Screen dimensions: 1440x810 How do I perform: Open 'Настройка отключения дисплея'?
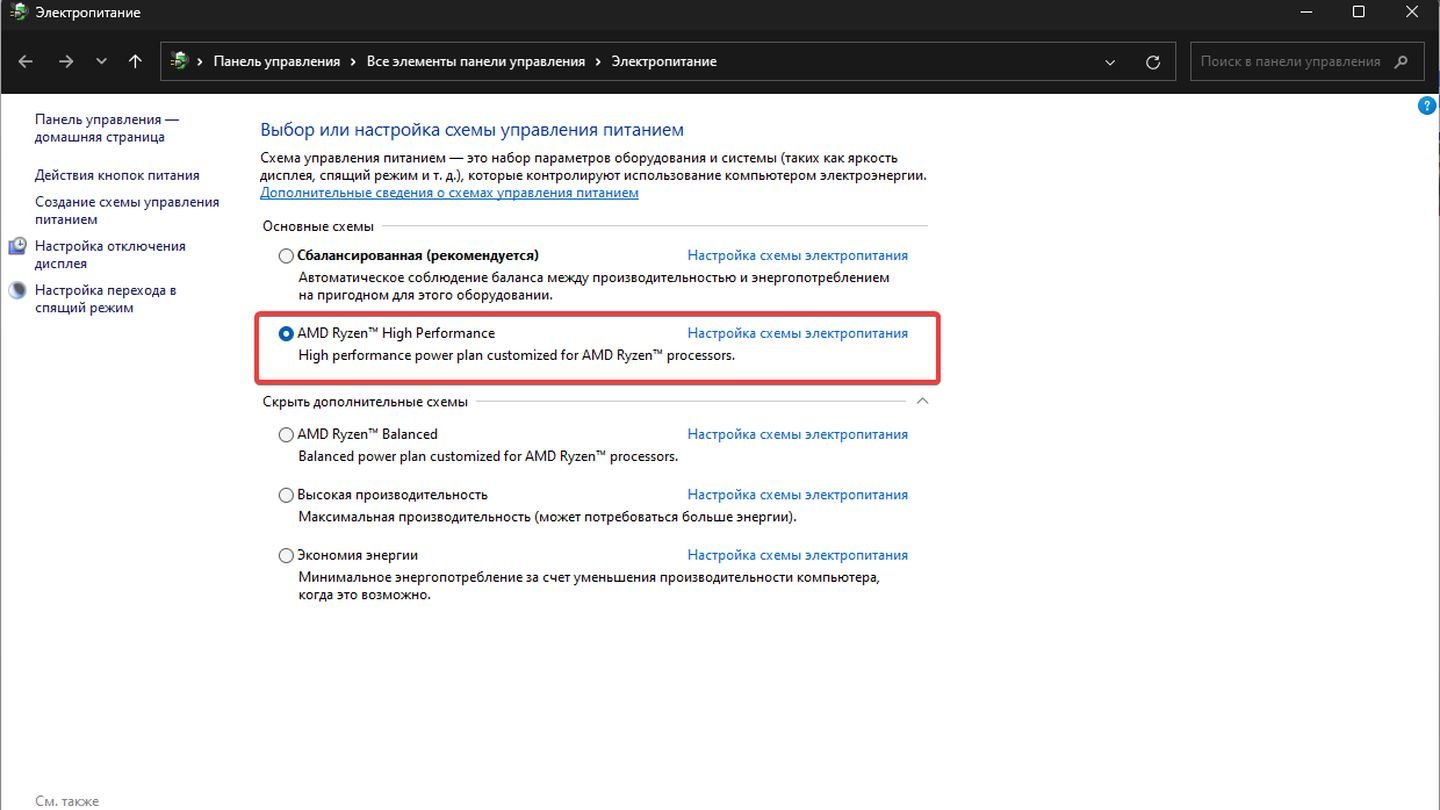[x=110, y=254]
